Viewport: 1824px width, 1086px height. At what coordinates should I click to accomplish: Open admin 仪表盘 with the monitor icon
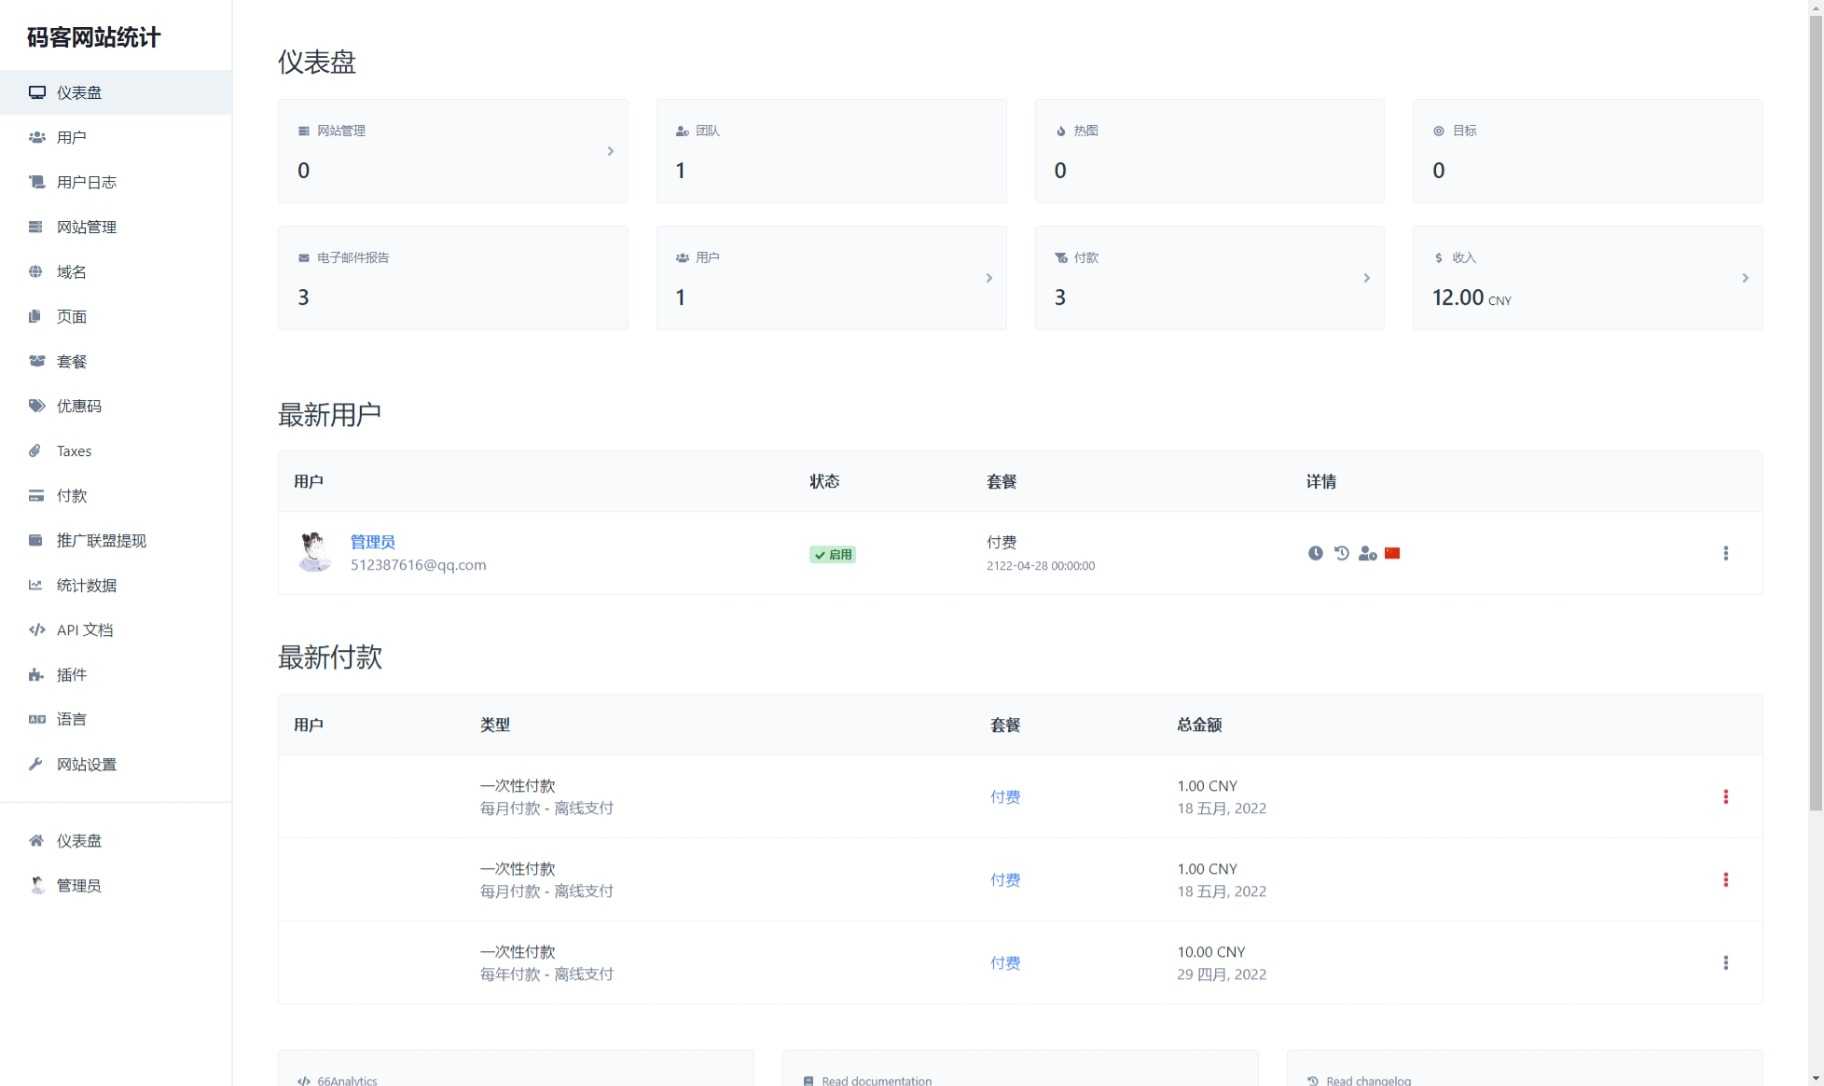click(37, 93)
